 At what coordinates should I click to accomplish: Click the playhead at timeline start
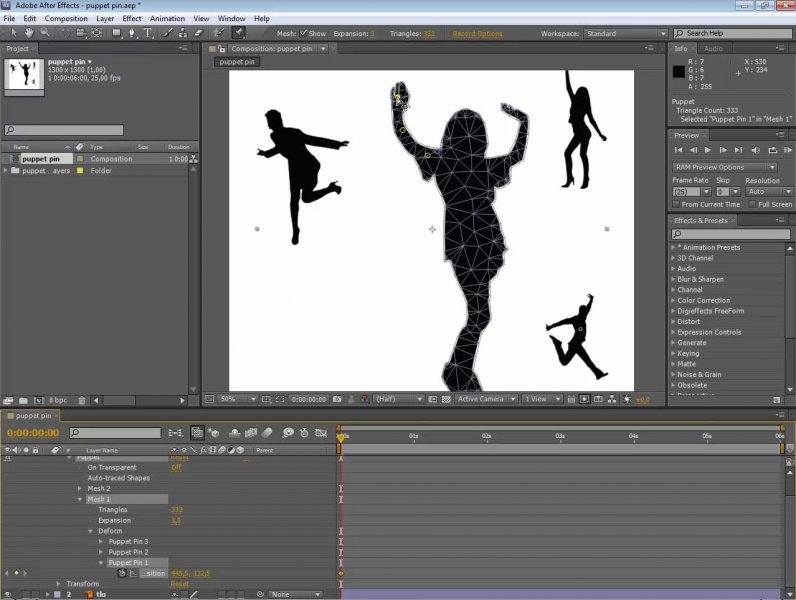click(340, 437)
